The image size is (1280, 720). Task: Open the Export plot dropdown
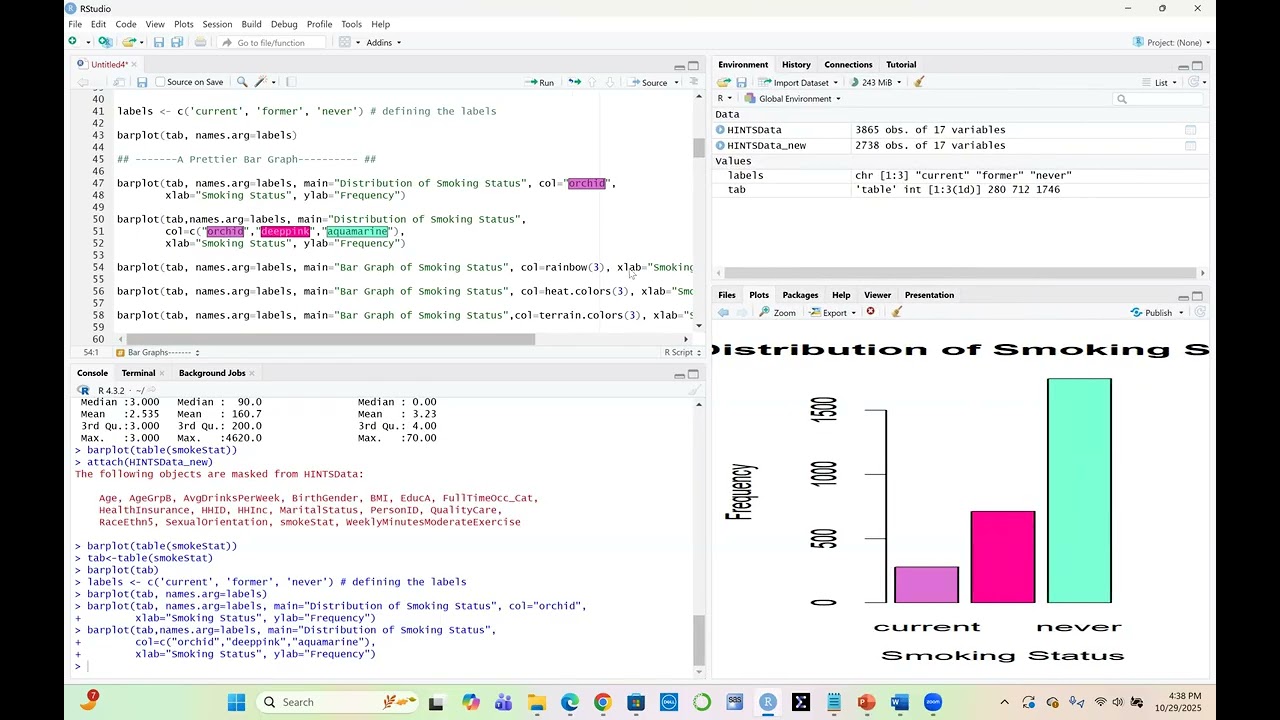pos(833,312)
